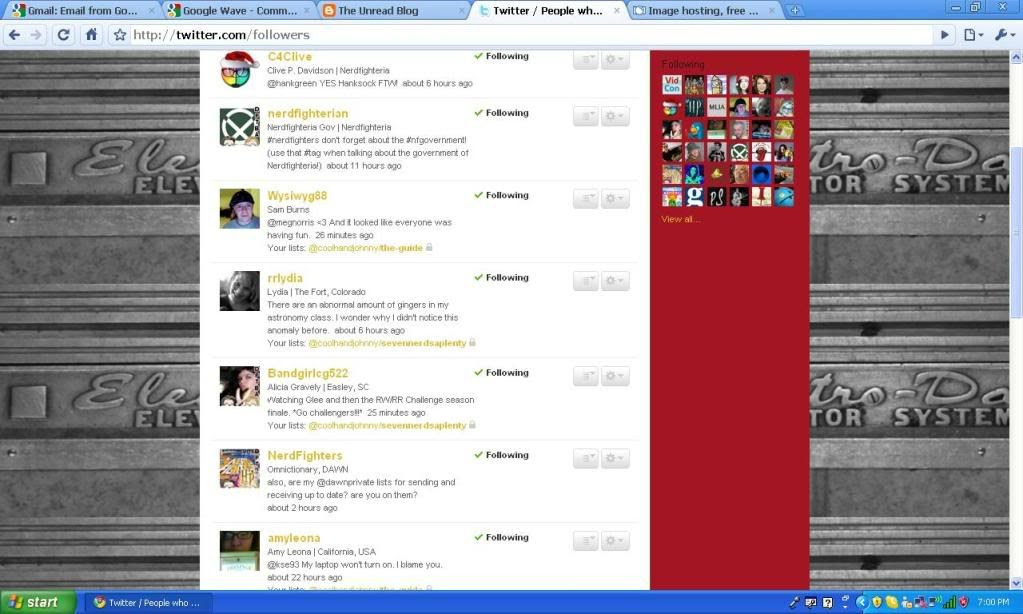Viewport: 1023px width, 614px height.
Task: Open the gear actions menu for amyleona
Action: pyautogui.click(x=615, y=540)
